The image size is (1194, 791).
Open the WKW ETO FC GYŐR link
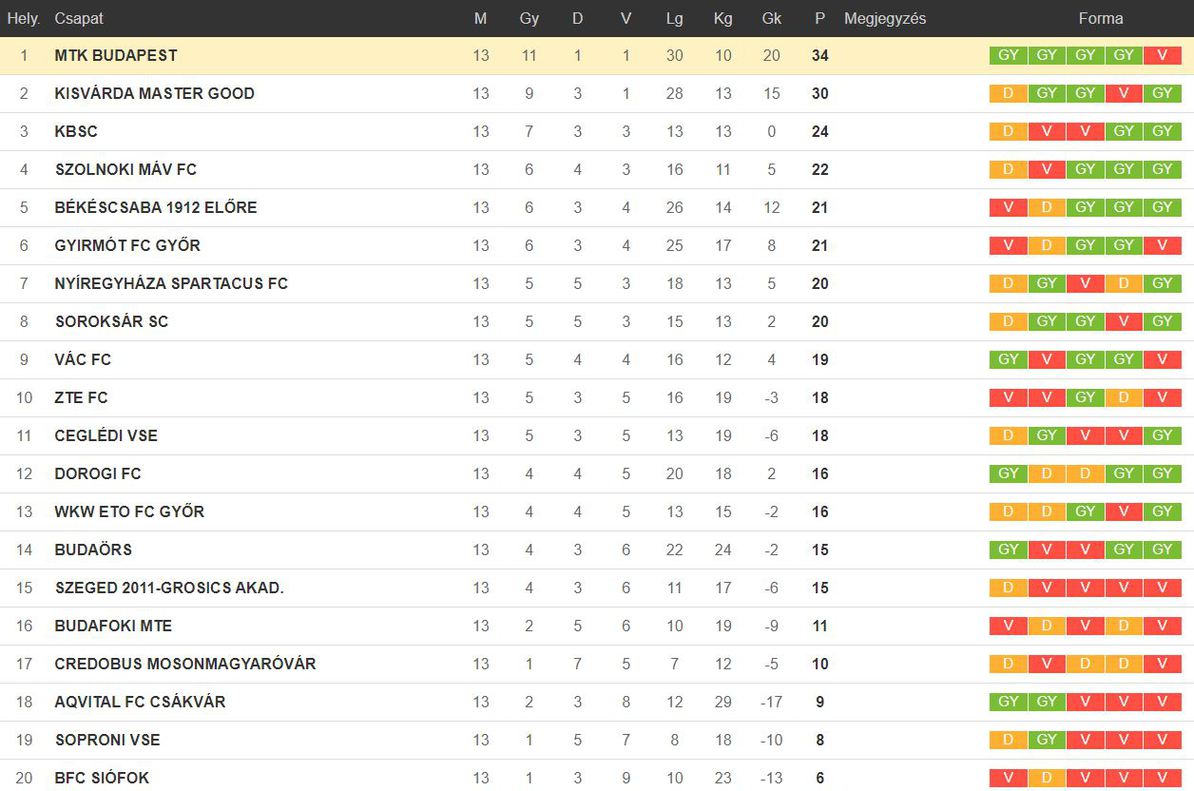pyautogui.click(x=129, y=512)
